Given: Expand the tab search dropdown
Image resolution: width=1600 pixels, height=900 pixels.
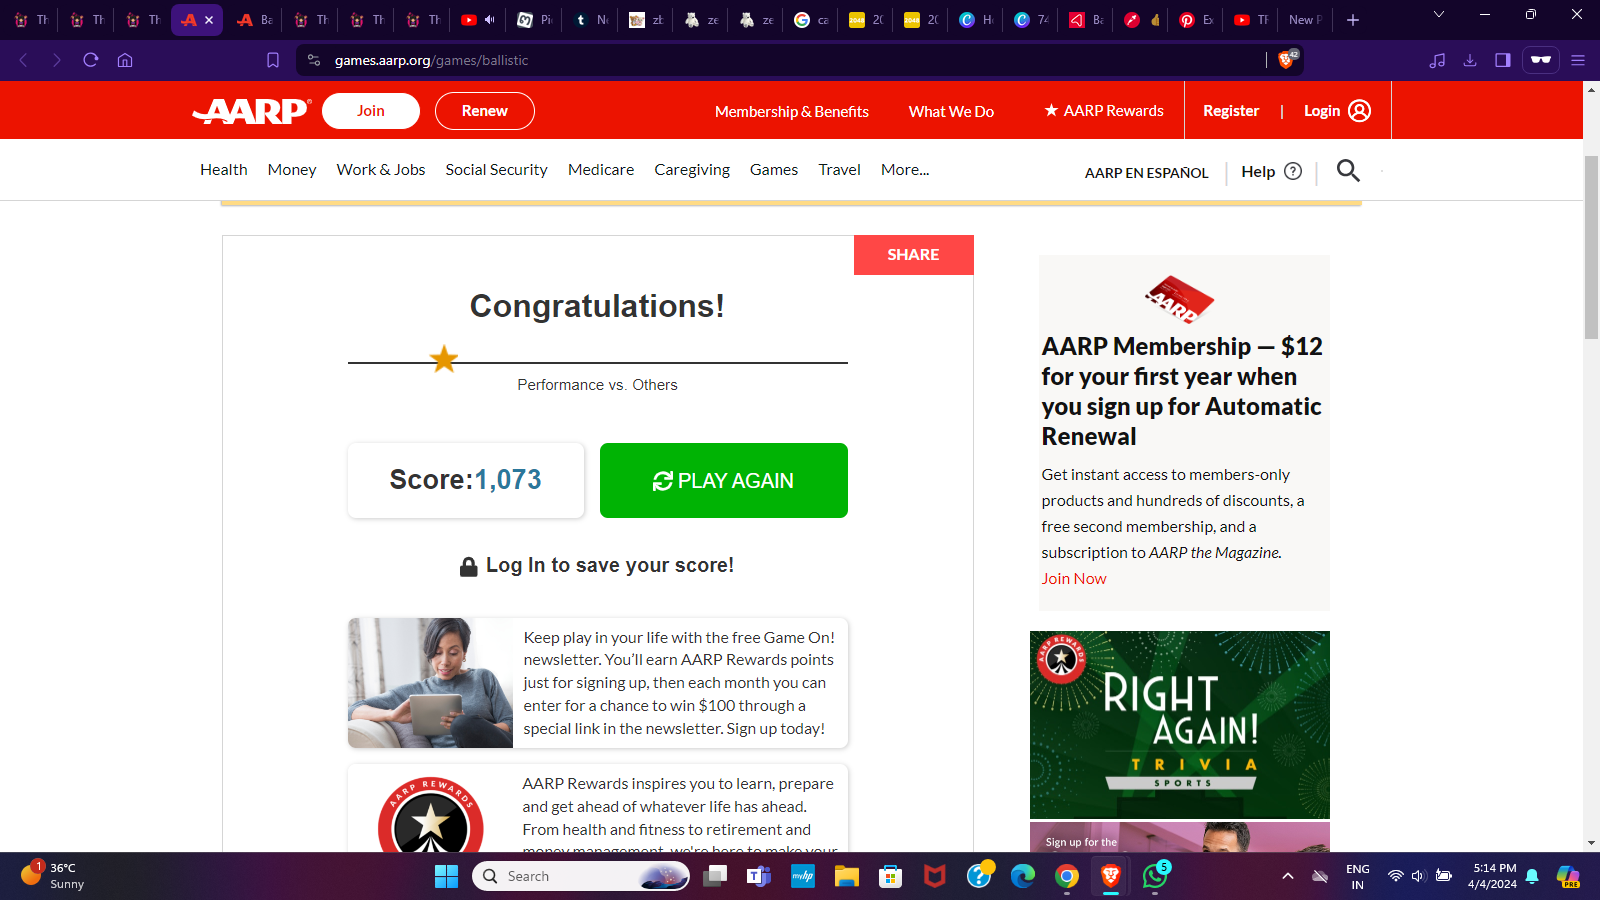Looking at the screenshot, I should pyautogui.click(x=1439, y=14).
